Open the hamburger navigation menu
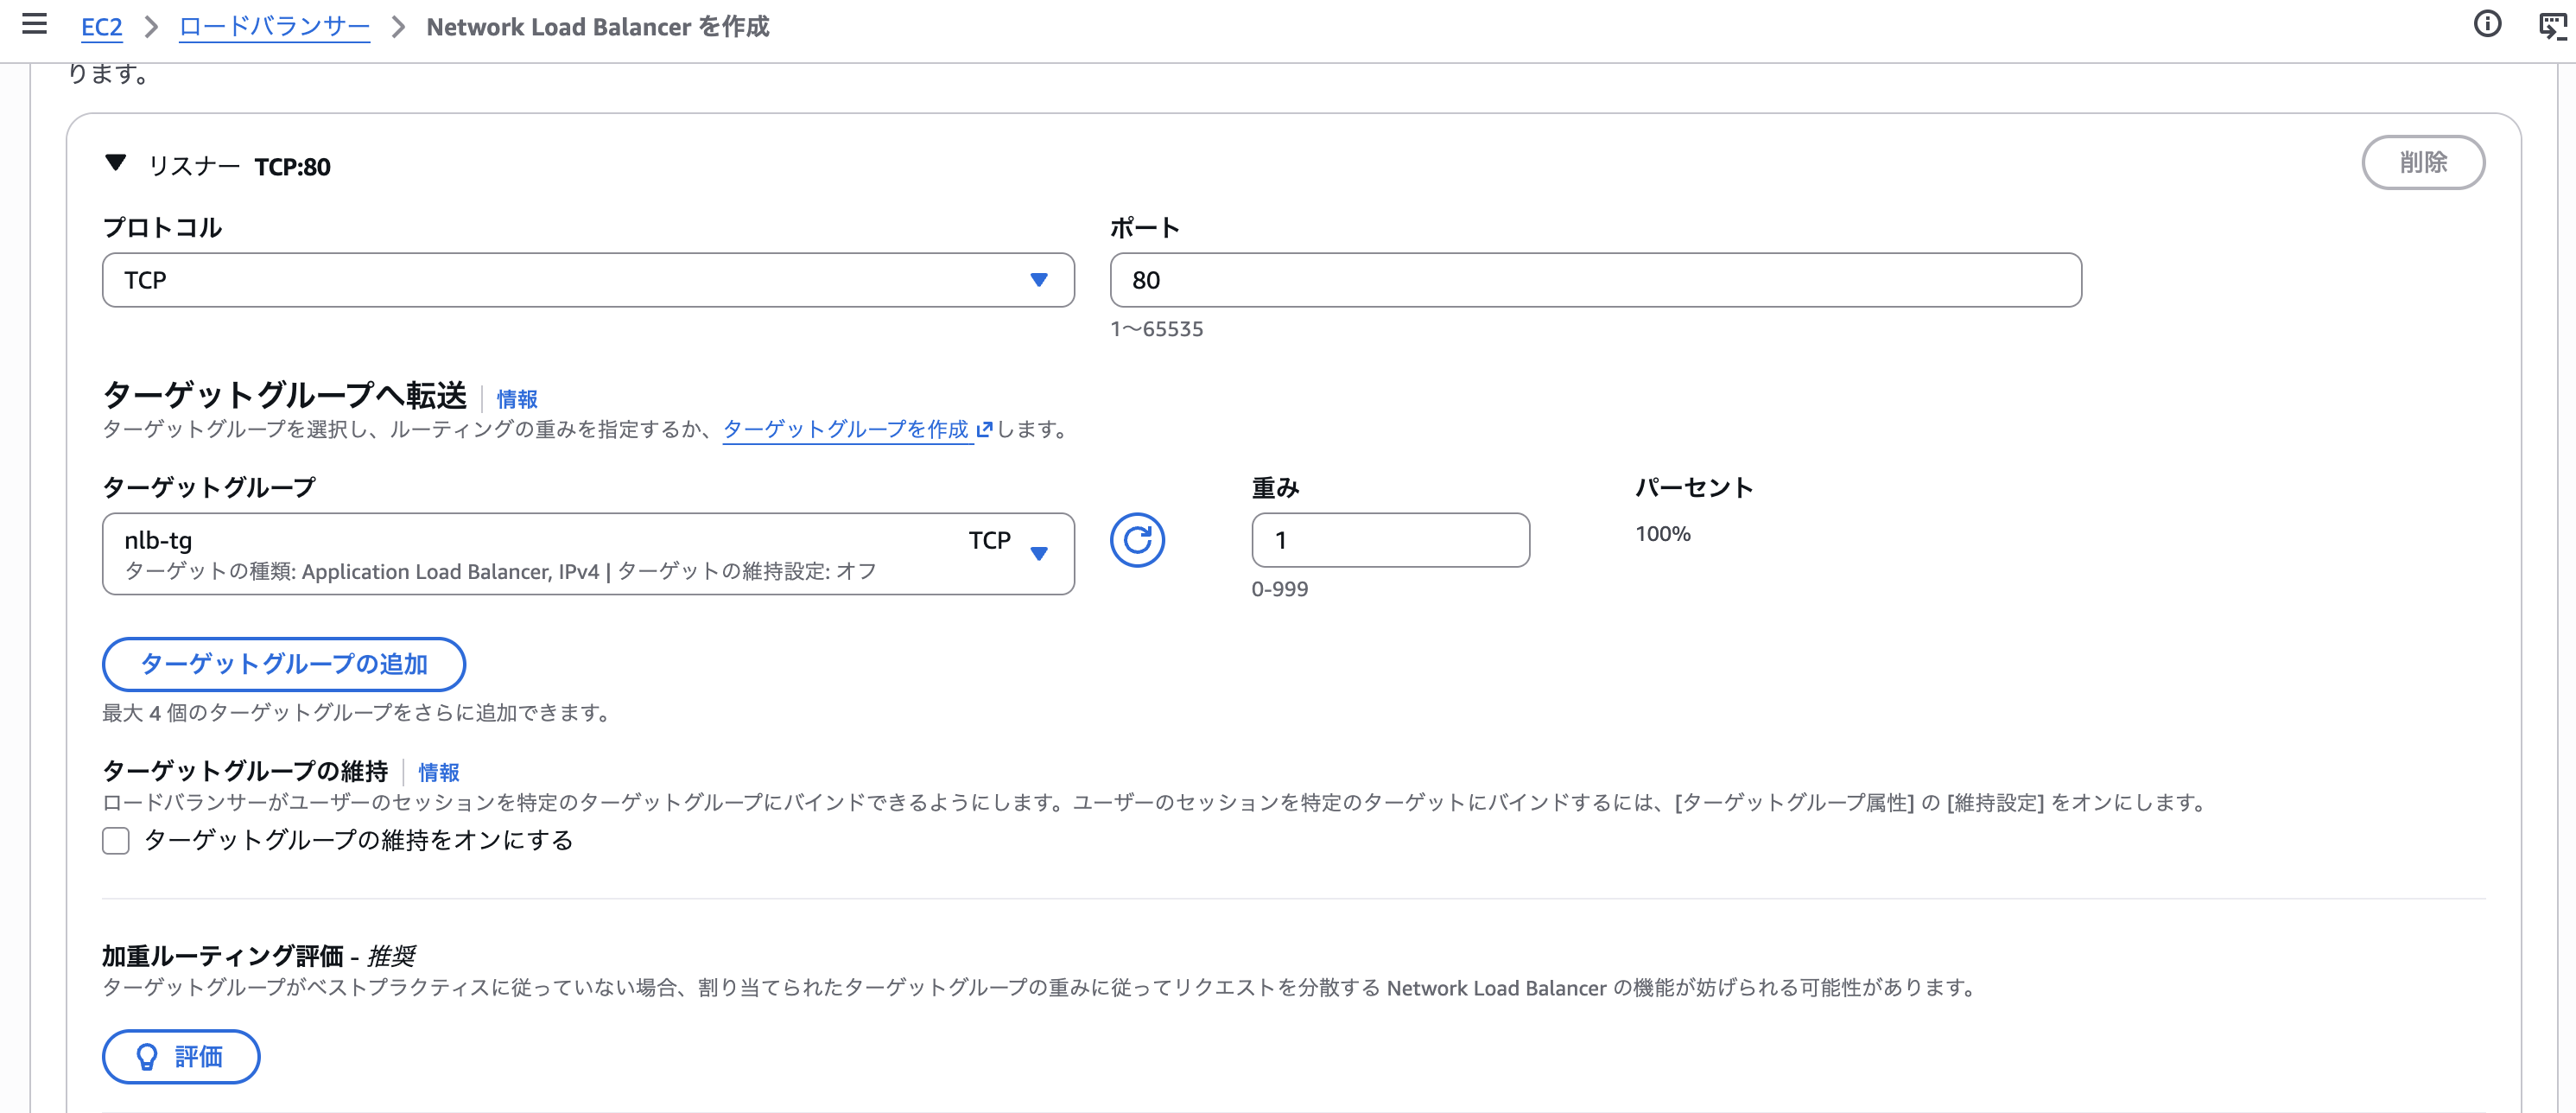 click(35, 24)
